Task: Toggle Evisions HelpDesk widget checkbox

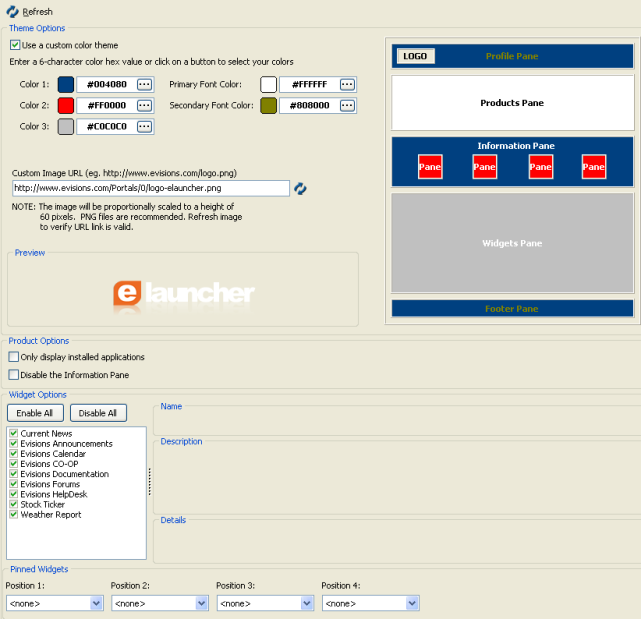Action: [x=13, y=494]
